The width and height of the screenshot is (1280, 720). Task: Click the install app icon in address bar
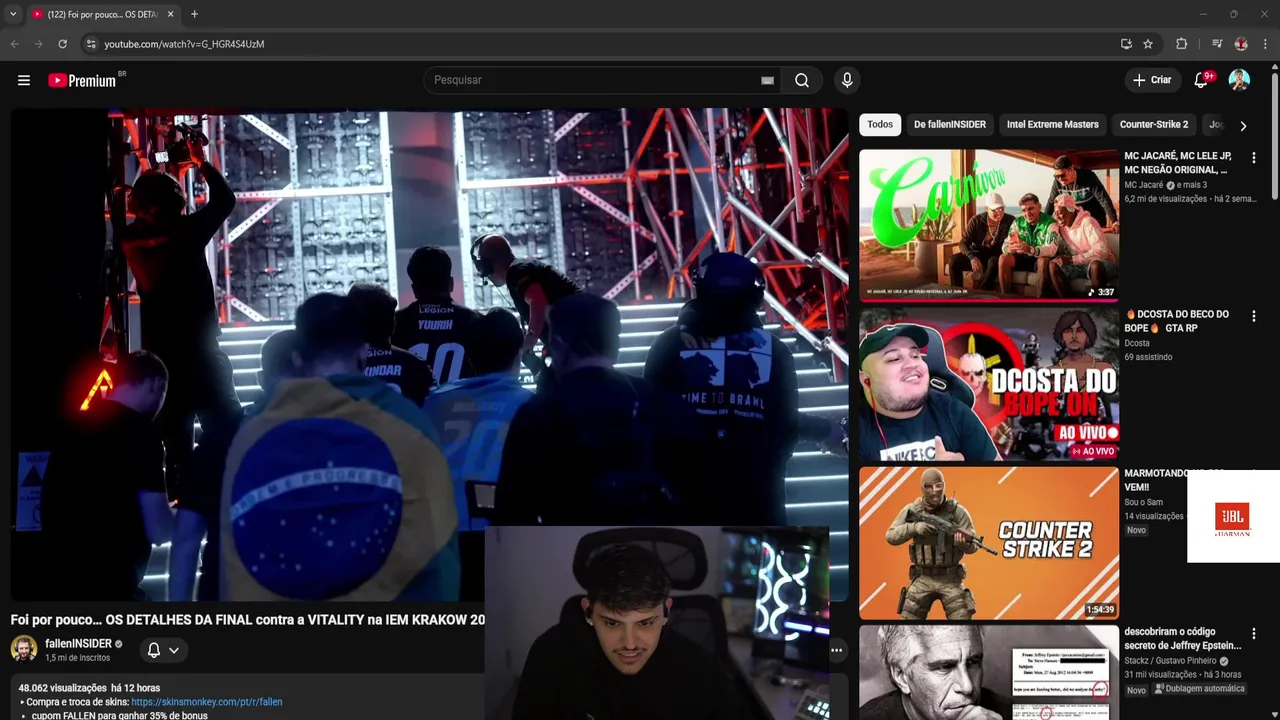(1126, 44)
